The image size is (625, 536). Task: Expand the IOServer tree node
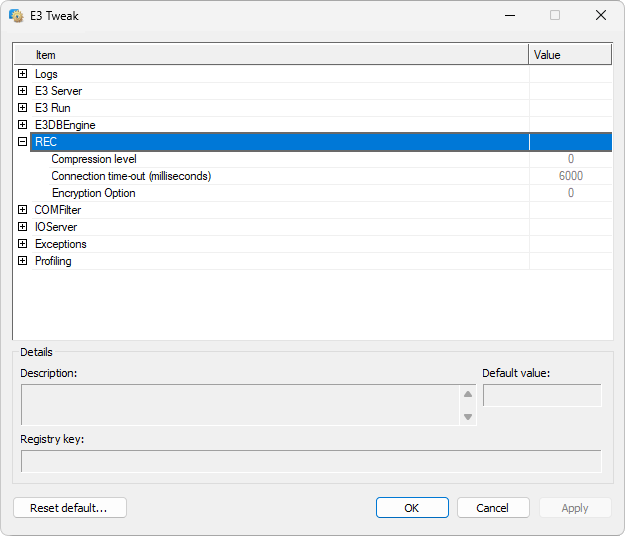(x=22, y=227)
